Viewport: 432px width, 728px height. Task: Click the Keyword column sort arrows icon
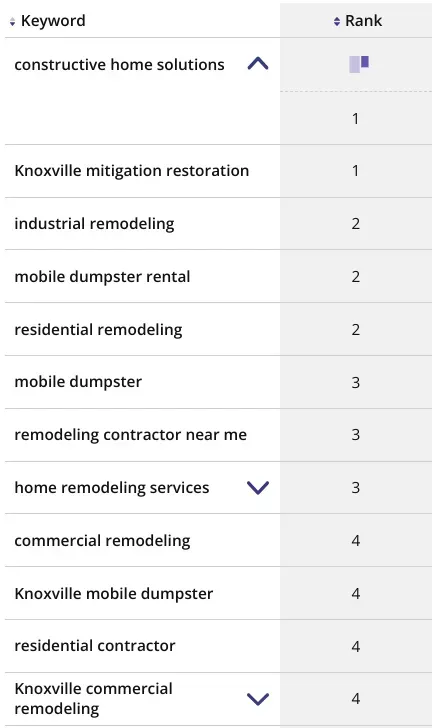click(x=12, y=22)
